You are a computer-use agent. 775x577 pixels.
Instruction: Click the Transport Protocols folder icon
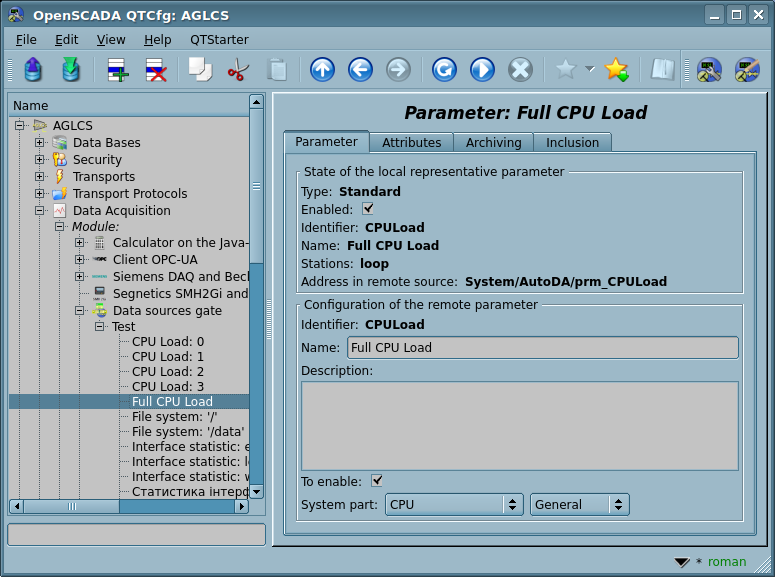pos(59,193)
